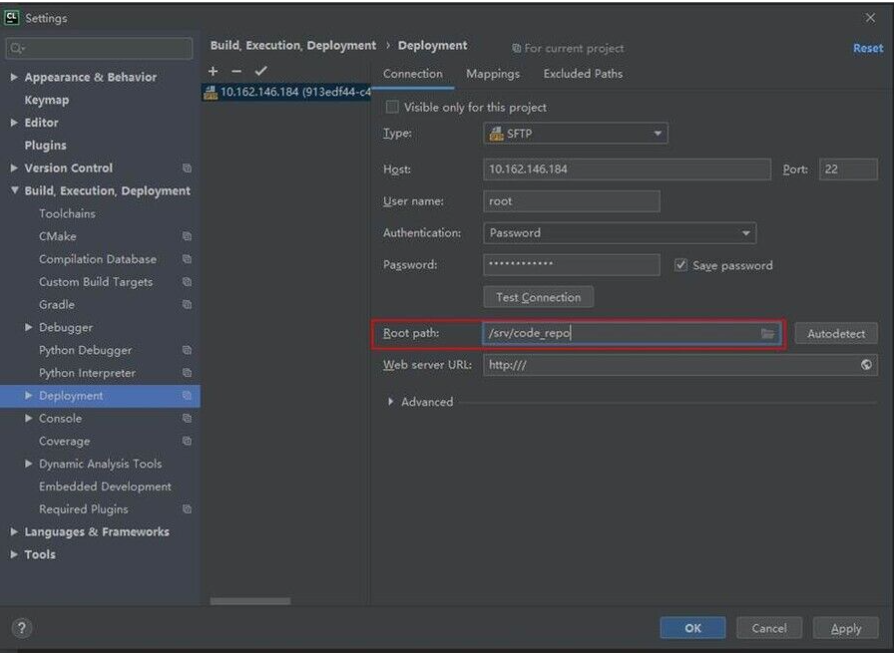Toggle the Save password checkbox
This screenshot has width=894, height=653.
click(x=681, y=265)
